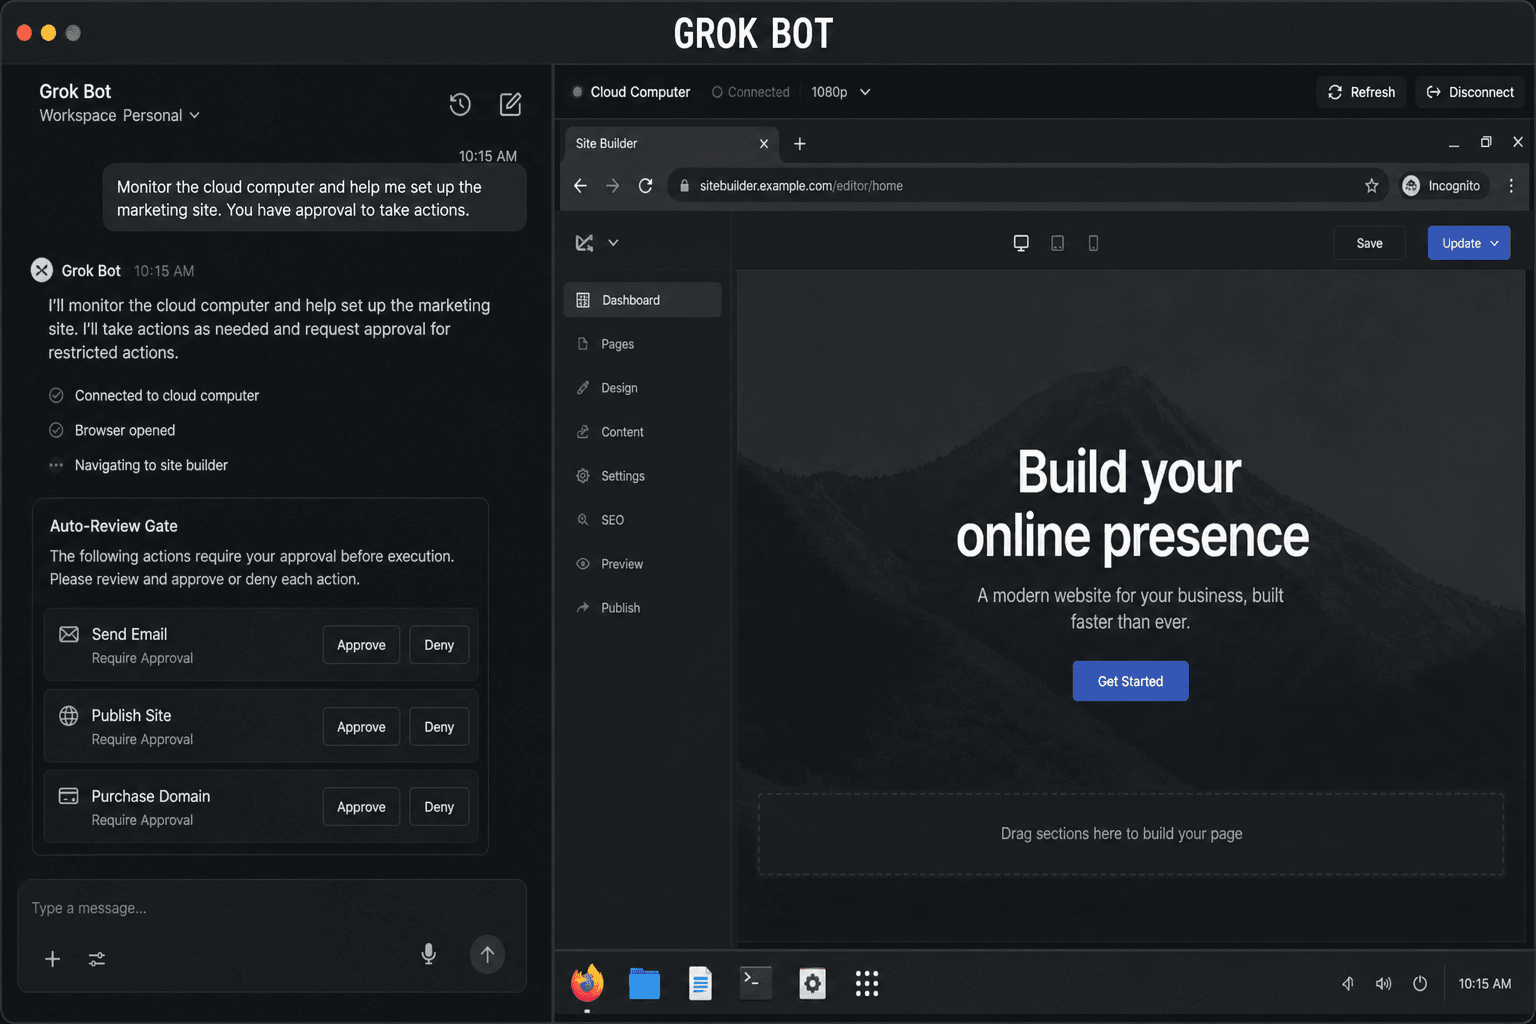Image resolution: width=1536 pixels, height=1024 pixels.
Task: Select mobile preview device icon
Action: (1093, 243)
